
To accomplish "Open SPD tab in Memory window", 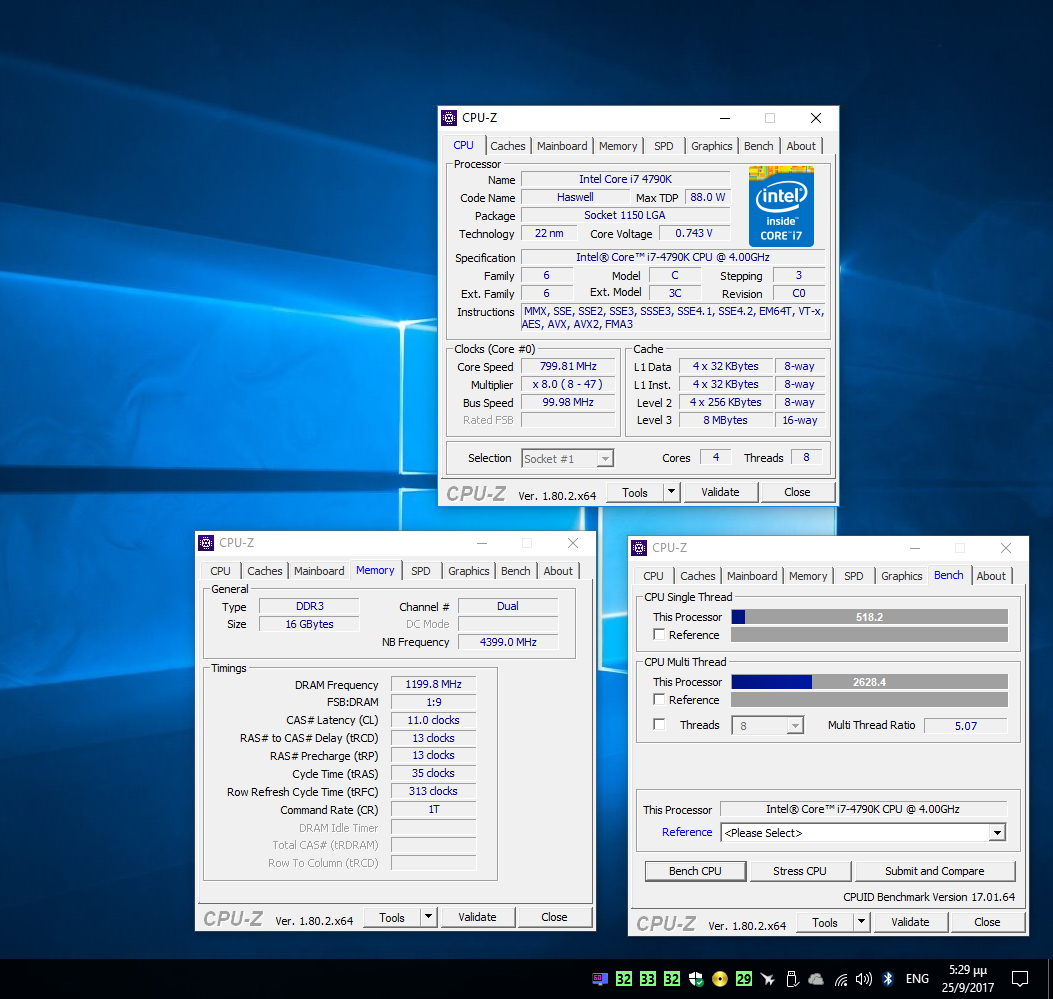I will (420, 571).
